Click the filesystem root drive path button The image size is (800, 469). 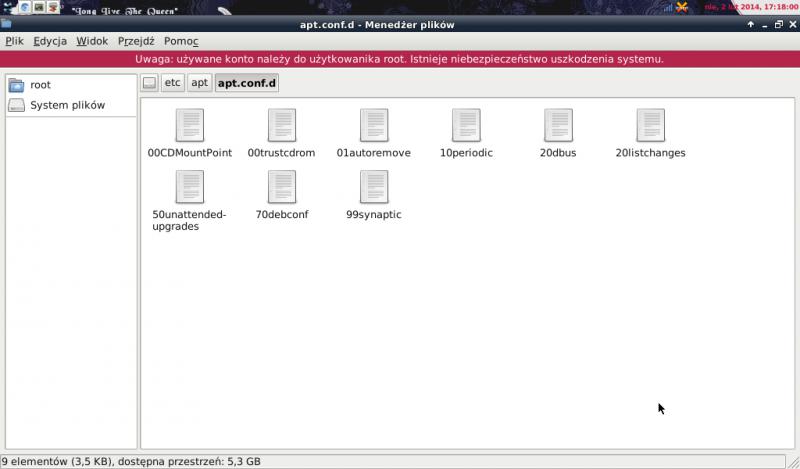pos(149,82)
